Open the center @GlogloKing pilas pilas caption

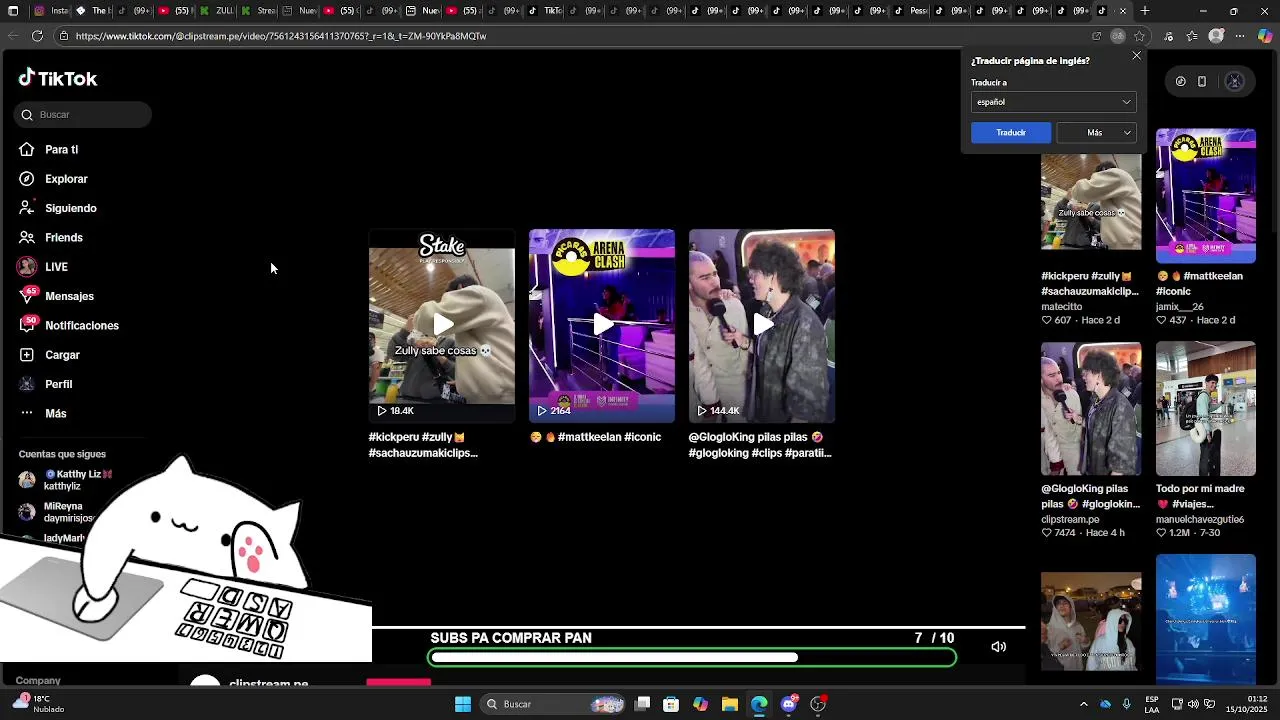[760, 445]
